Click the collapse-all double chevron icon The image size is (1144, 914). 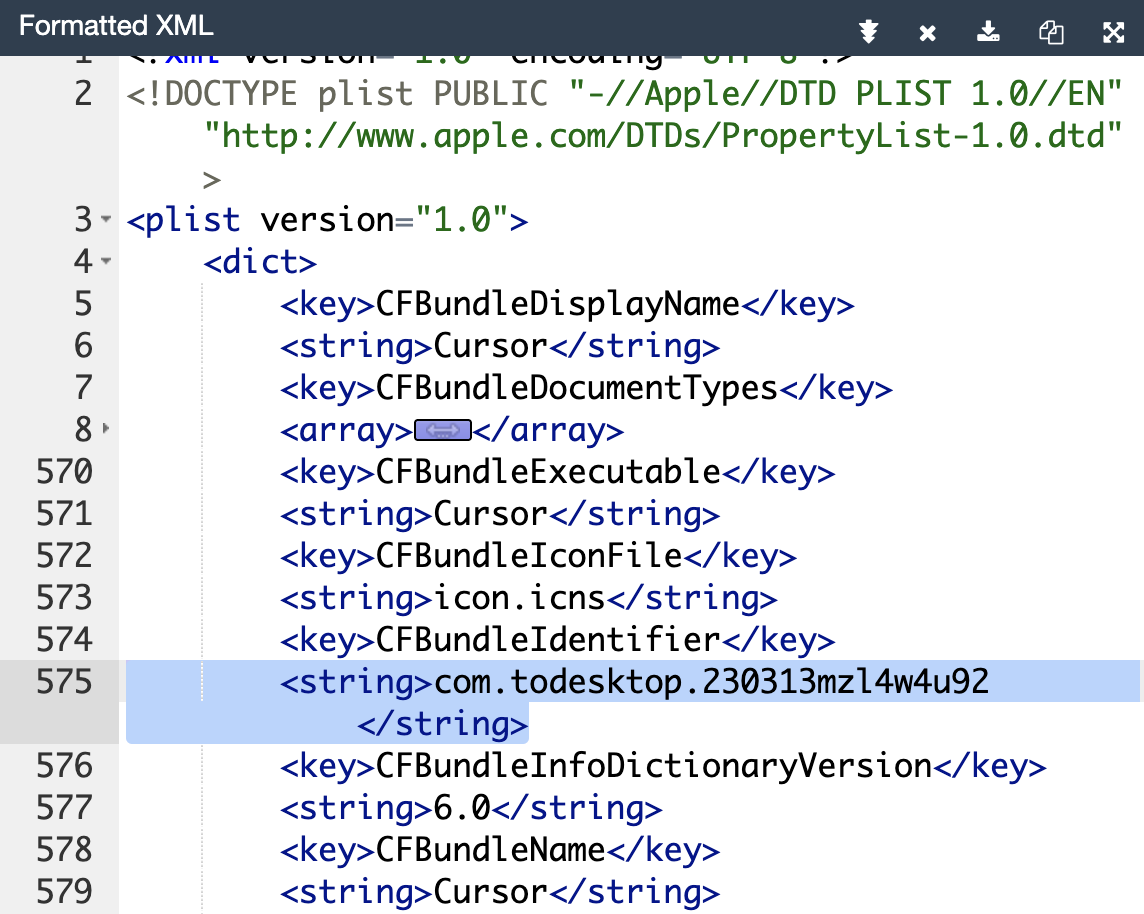point(868,32)
